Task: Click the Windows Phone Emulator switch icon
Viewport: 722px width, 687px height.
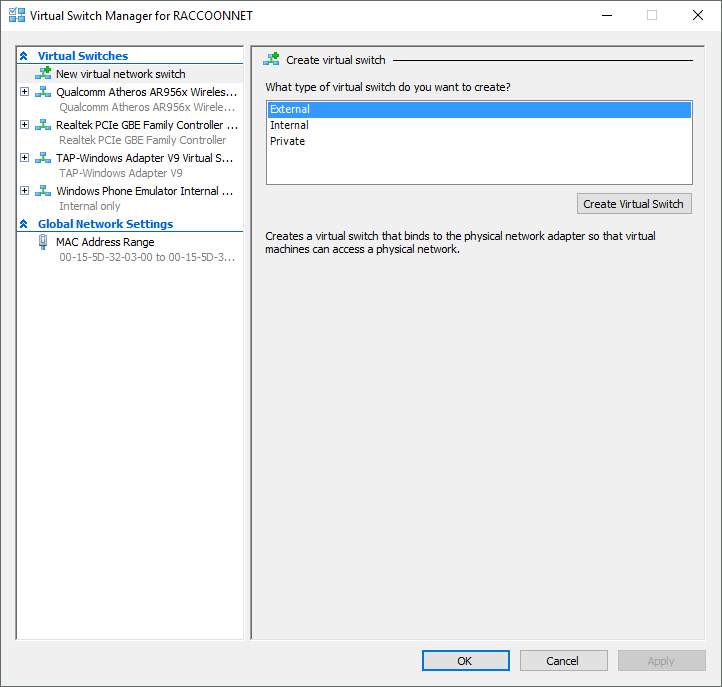Action: (43, 191)
